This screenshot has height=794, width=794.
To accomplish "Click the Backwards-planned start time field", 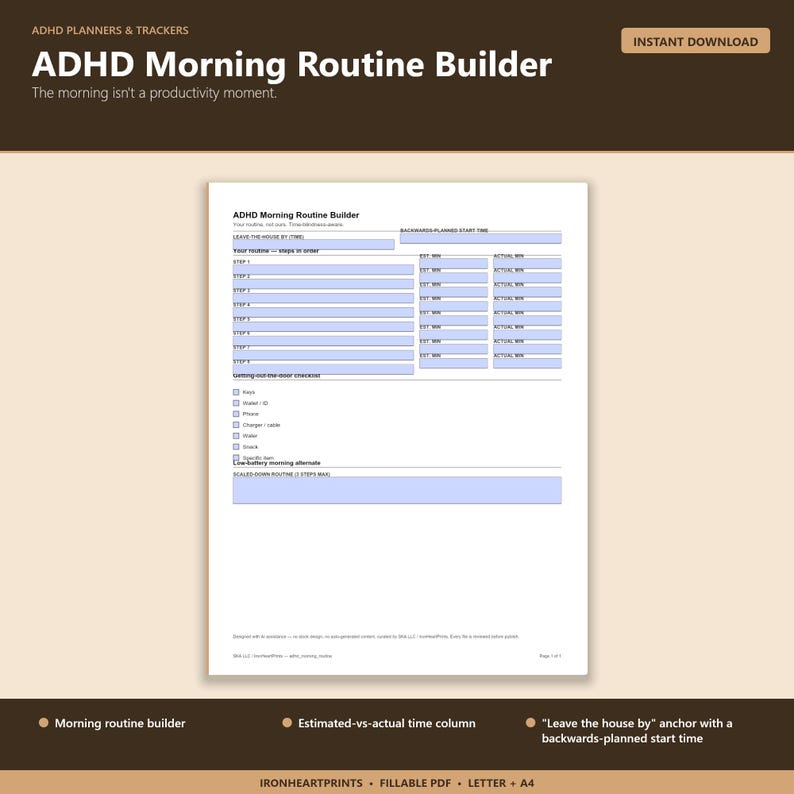I will (481, 239).
